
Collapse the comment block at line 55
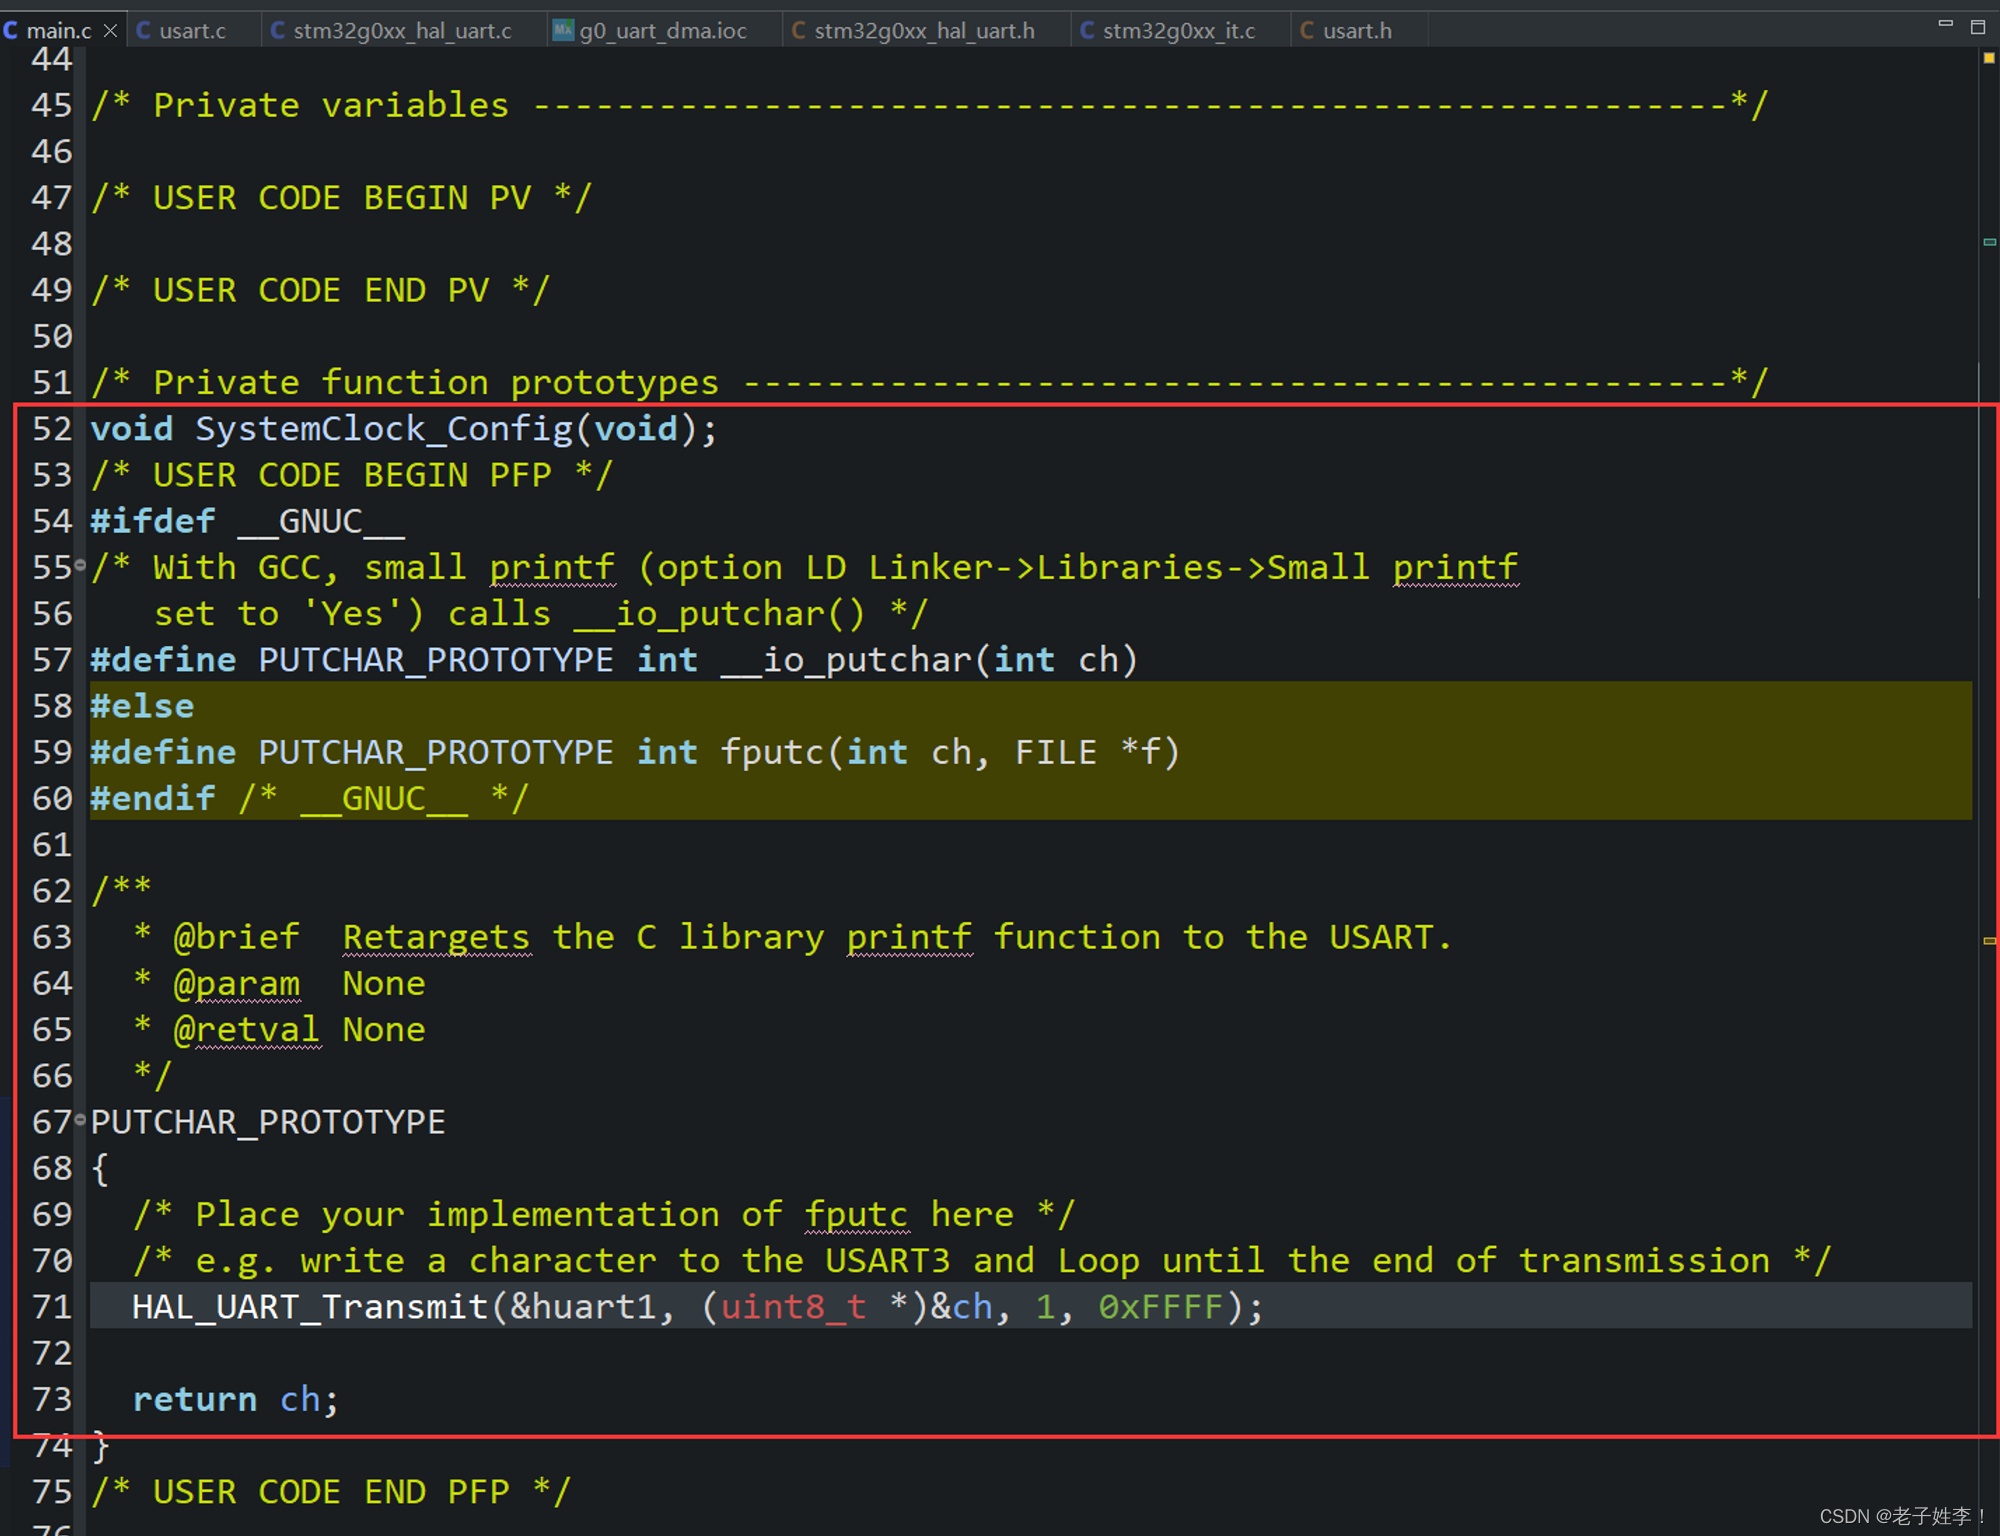[x=80, y=566]
